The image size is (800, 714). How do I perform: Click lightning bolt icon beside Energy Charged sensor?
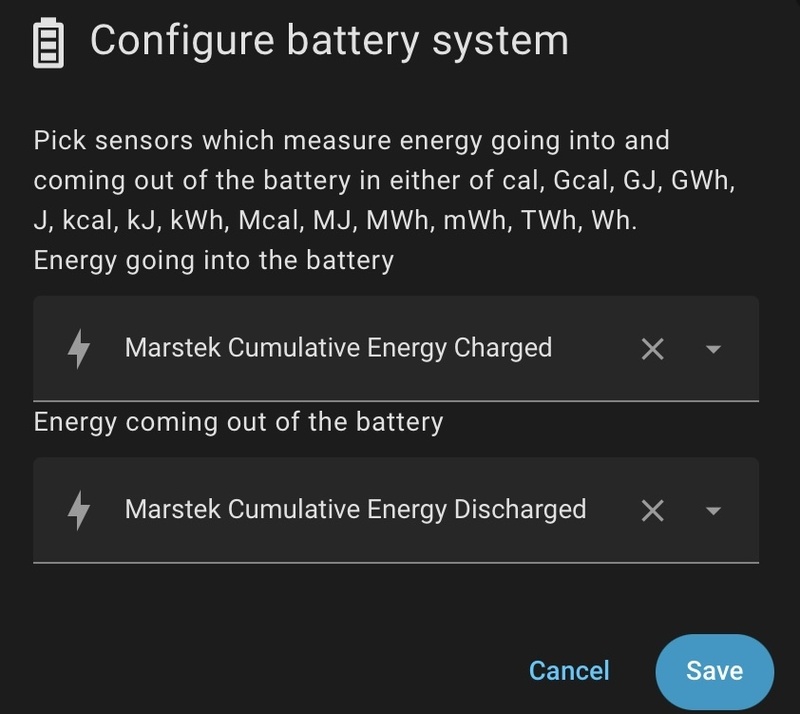(78, 348)
